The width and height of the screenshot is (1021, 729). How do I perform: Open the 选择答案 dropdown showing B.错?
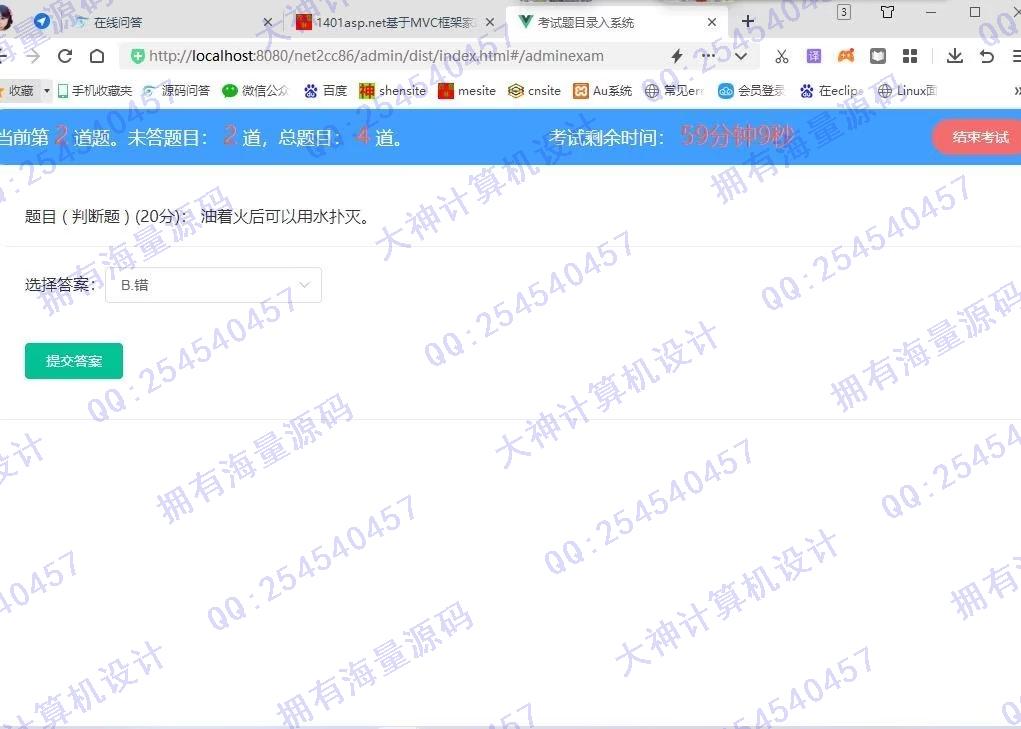pos(213,285)
